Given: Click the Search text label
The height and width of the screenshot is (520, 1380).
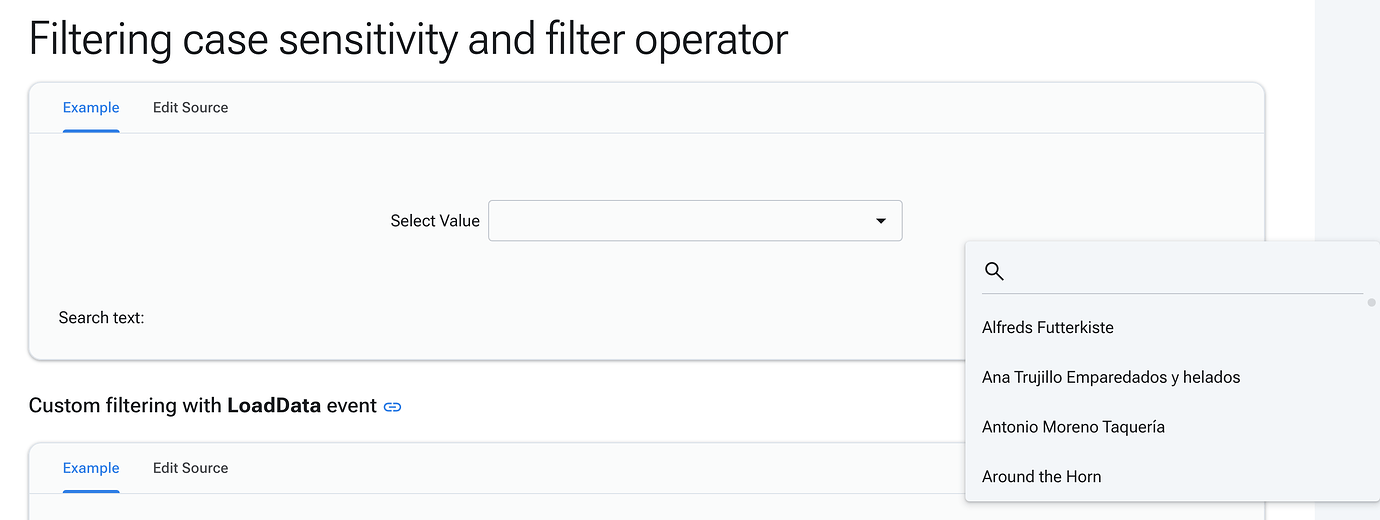Looking at the screenshot, I should pyautogui.click(x=101, y=318).
